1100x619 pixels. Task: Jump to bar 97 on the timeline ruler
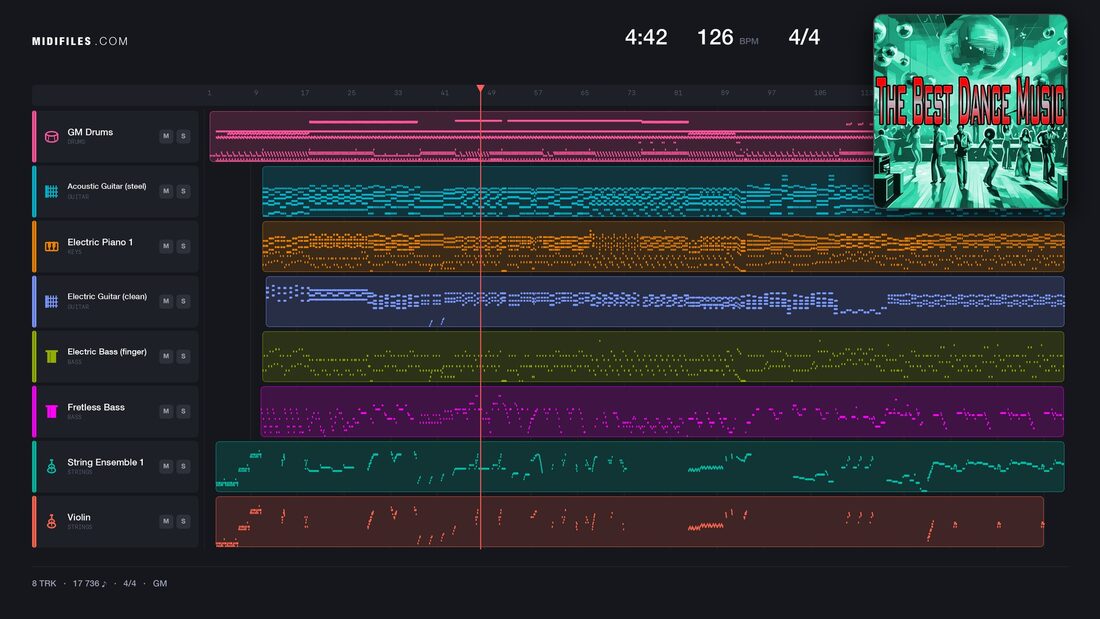(772, 93)
